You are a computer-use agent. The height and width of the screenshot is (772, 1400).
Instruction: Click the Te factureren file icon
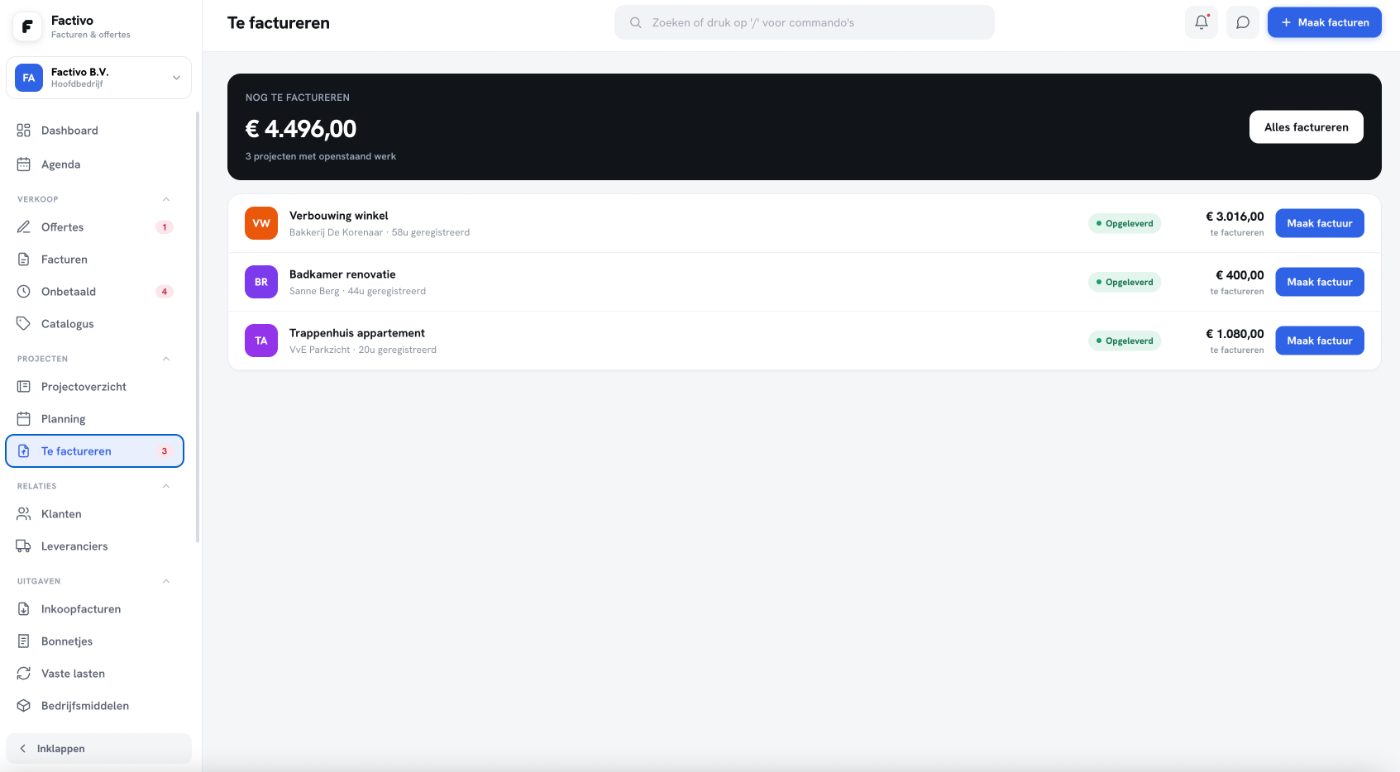point(24,451)
